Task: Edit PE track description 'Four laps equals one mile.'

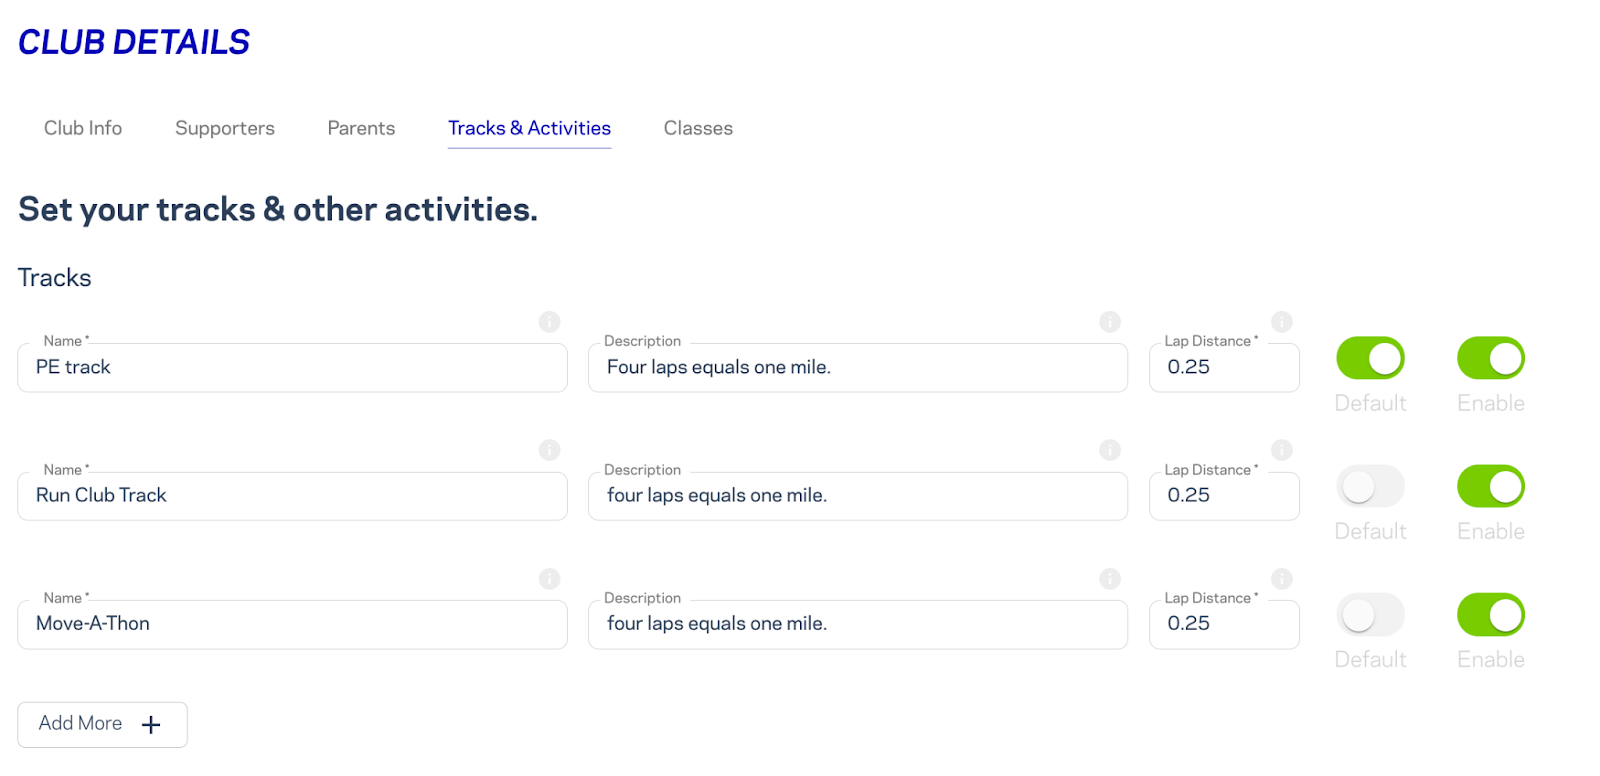Action: pos(858,368)
